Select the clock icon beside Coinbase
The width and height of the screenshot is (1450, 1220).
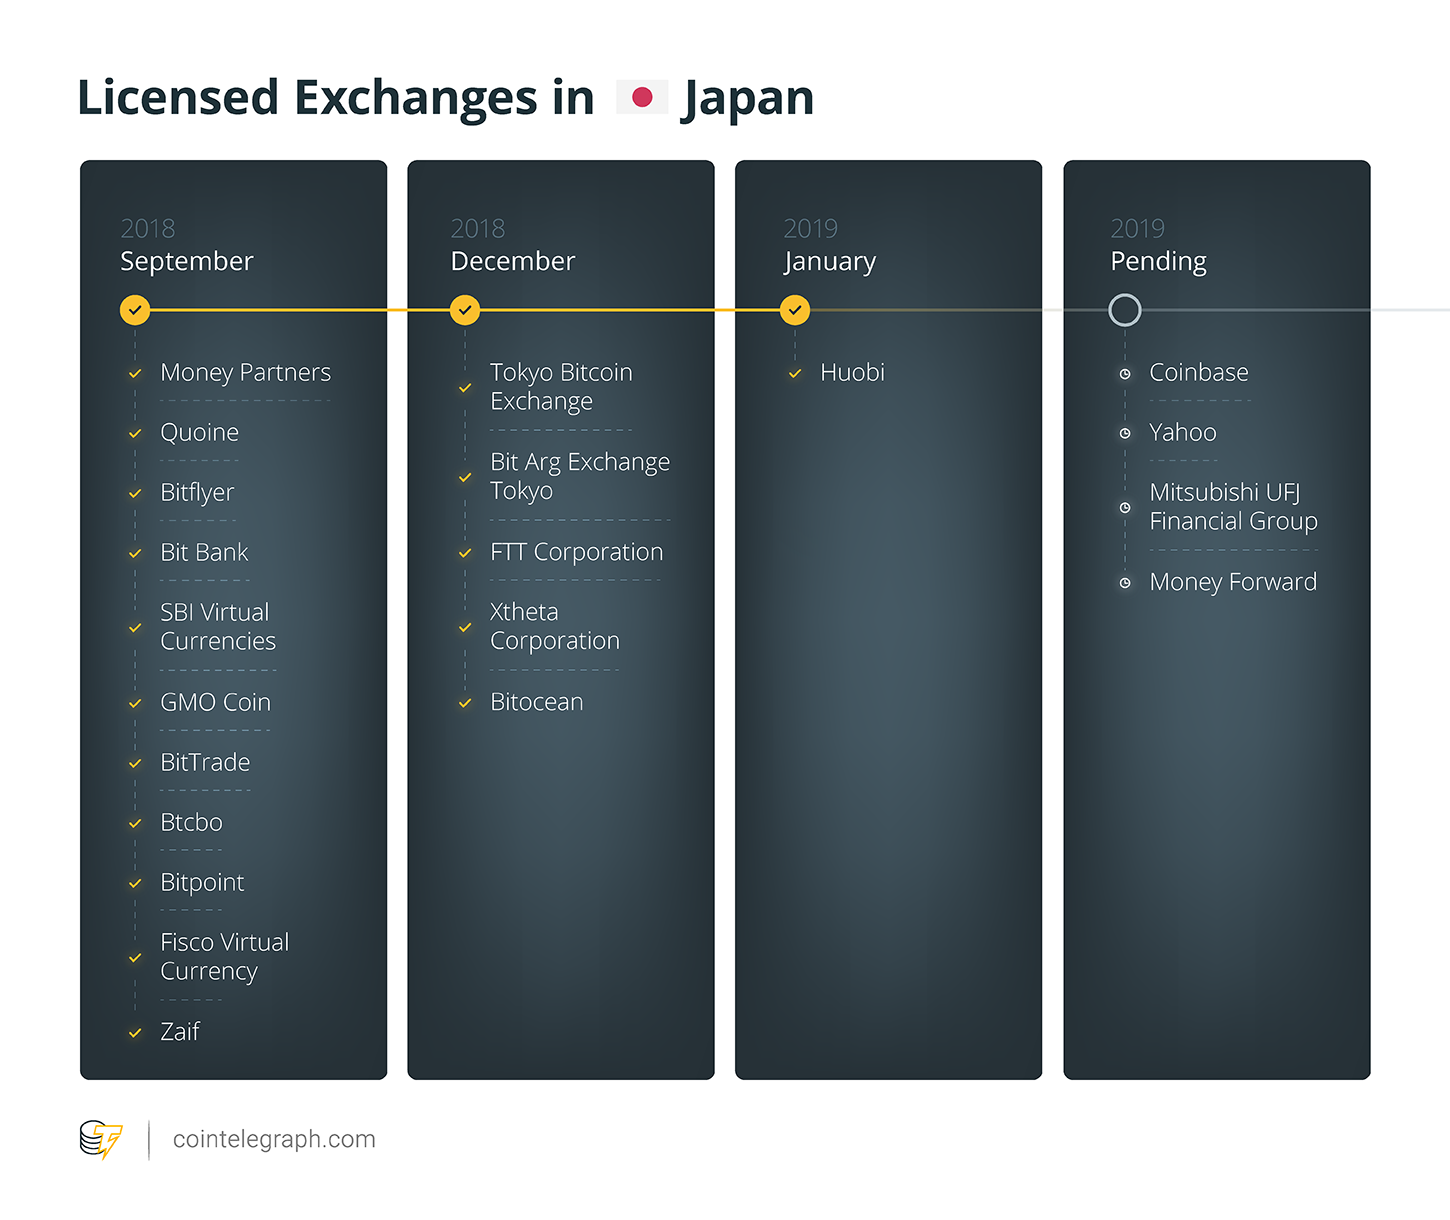click(x=1125, y=373)
